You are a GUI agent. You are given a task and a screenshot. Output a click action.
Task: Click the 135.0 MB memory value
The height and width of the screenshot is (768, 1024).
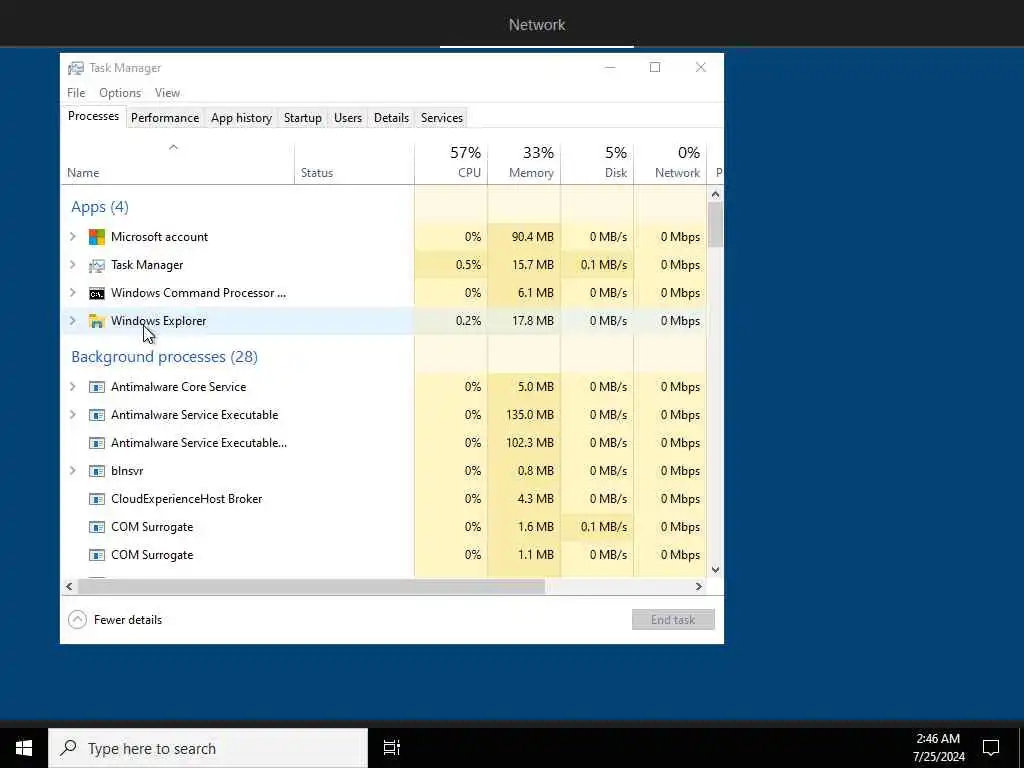(x=530, y=415)
